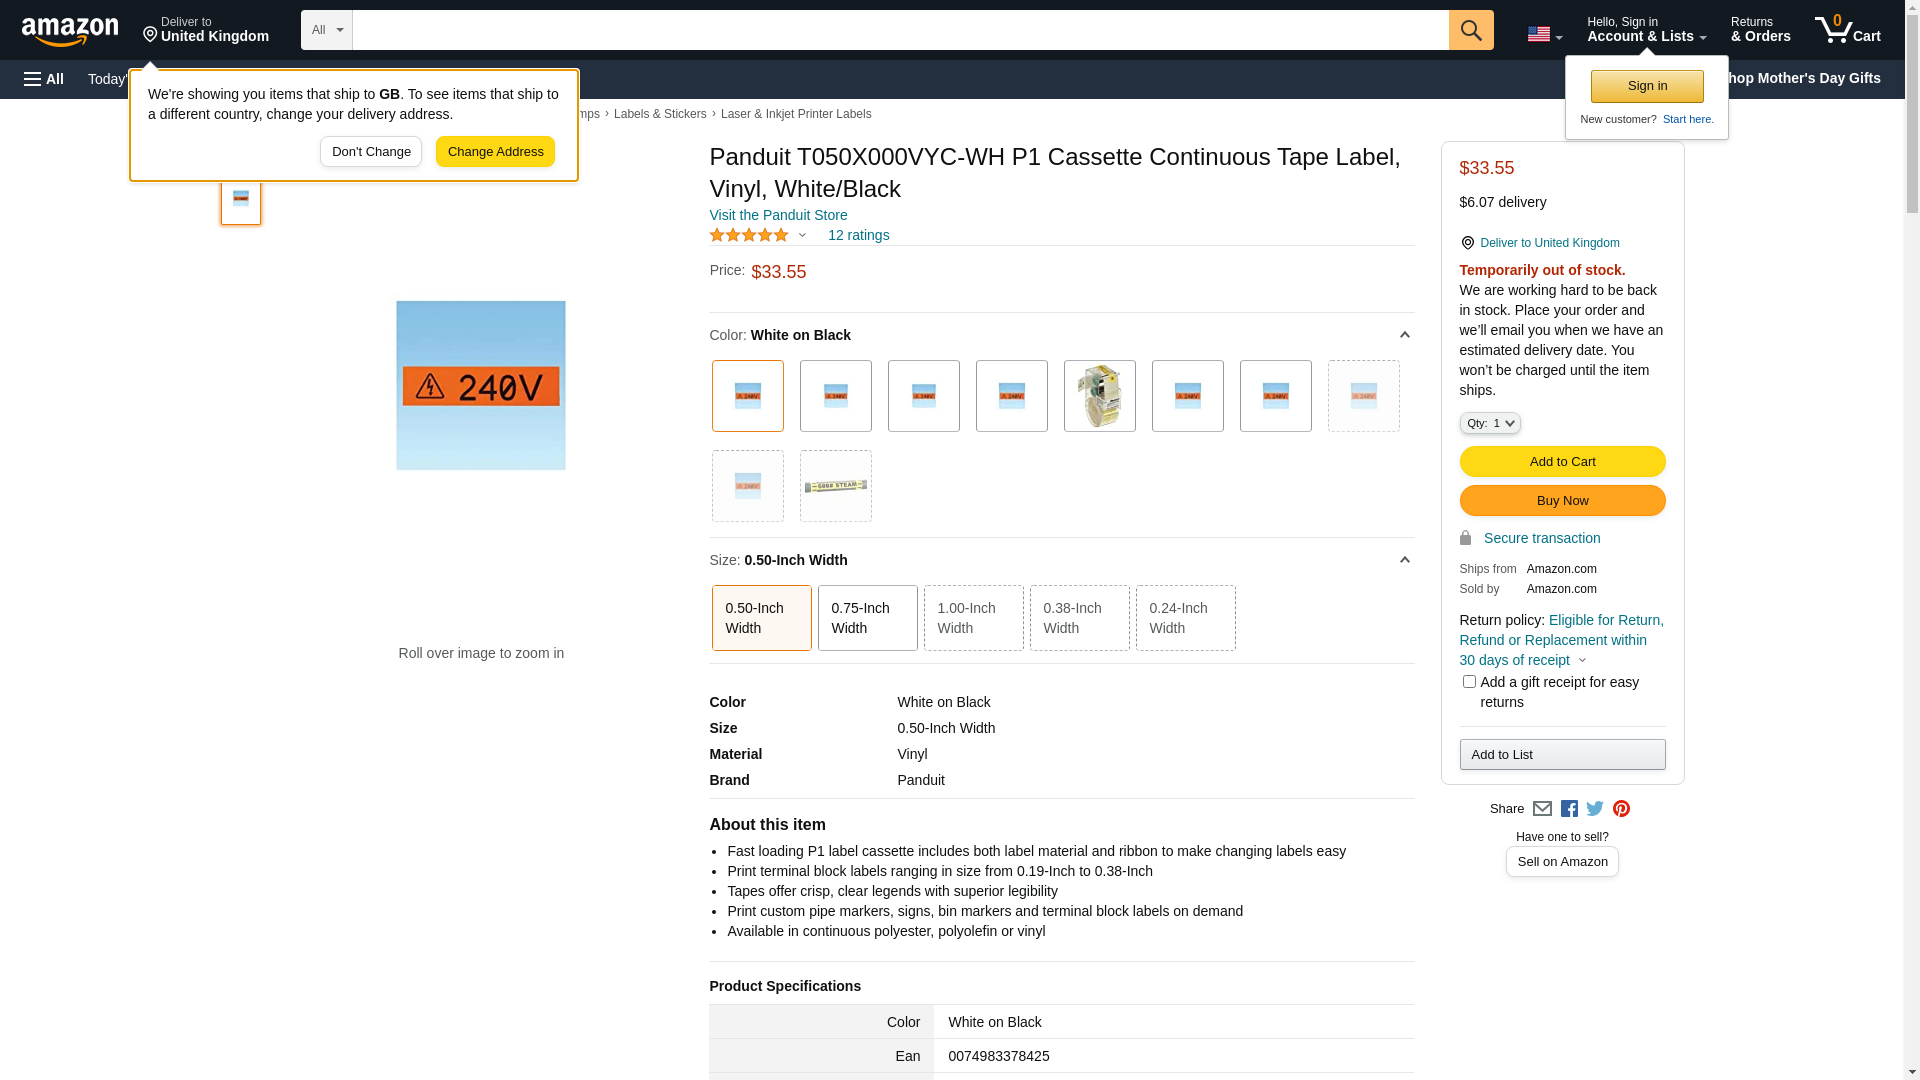Click the search magnifier button

[x=1470, y=30]
